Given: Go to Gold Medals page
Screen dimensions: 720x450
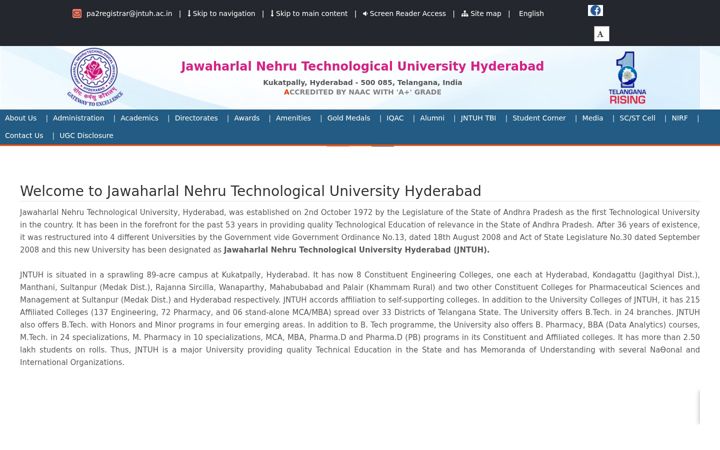Looking at the screenshot, I should [x=349, y=118].
